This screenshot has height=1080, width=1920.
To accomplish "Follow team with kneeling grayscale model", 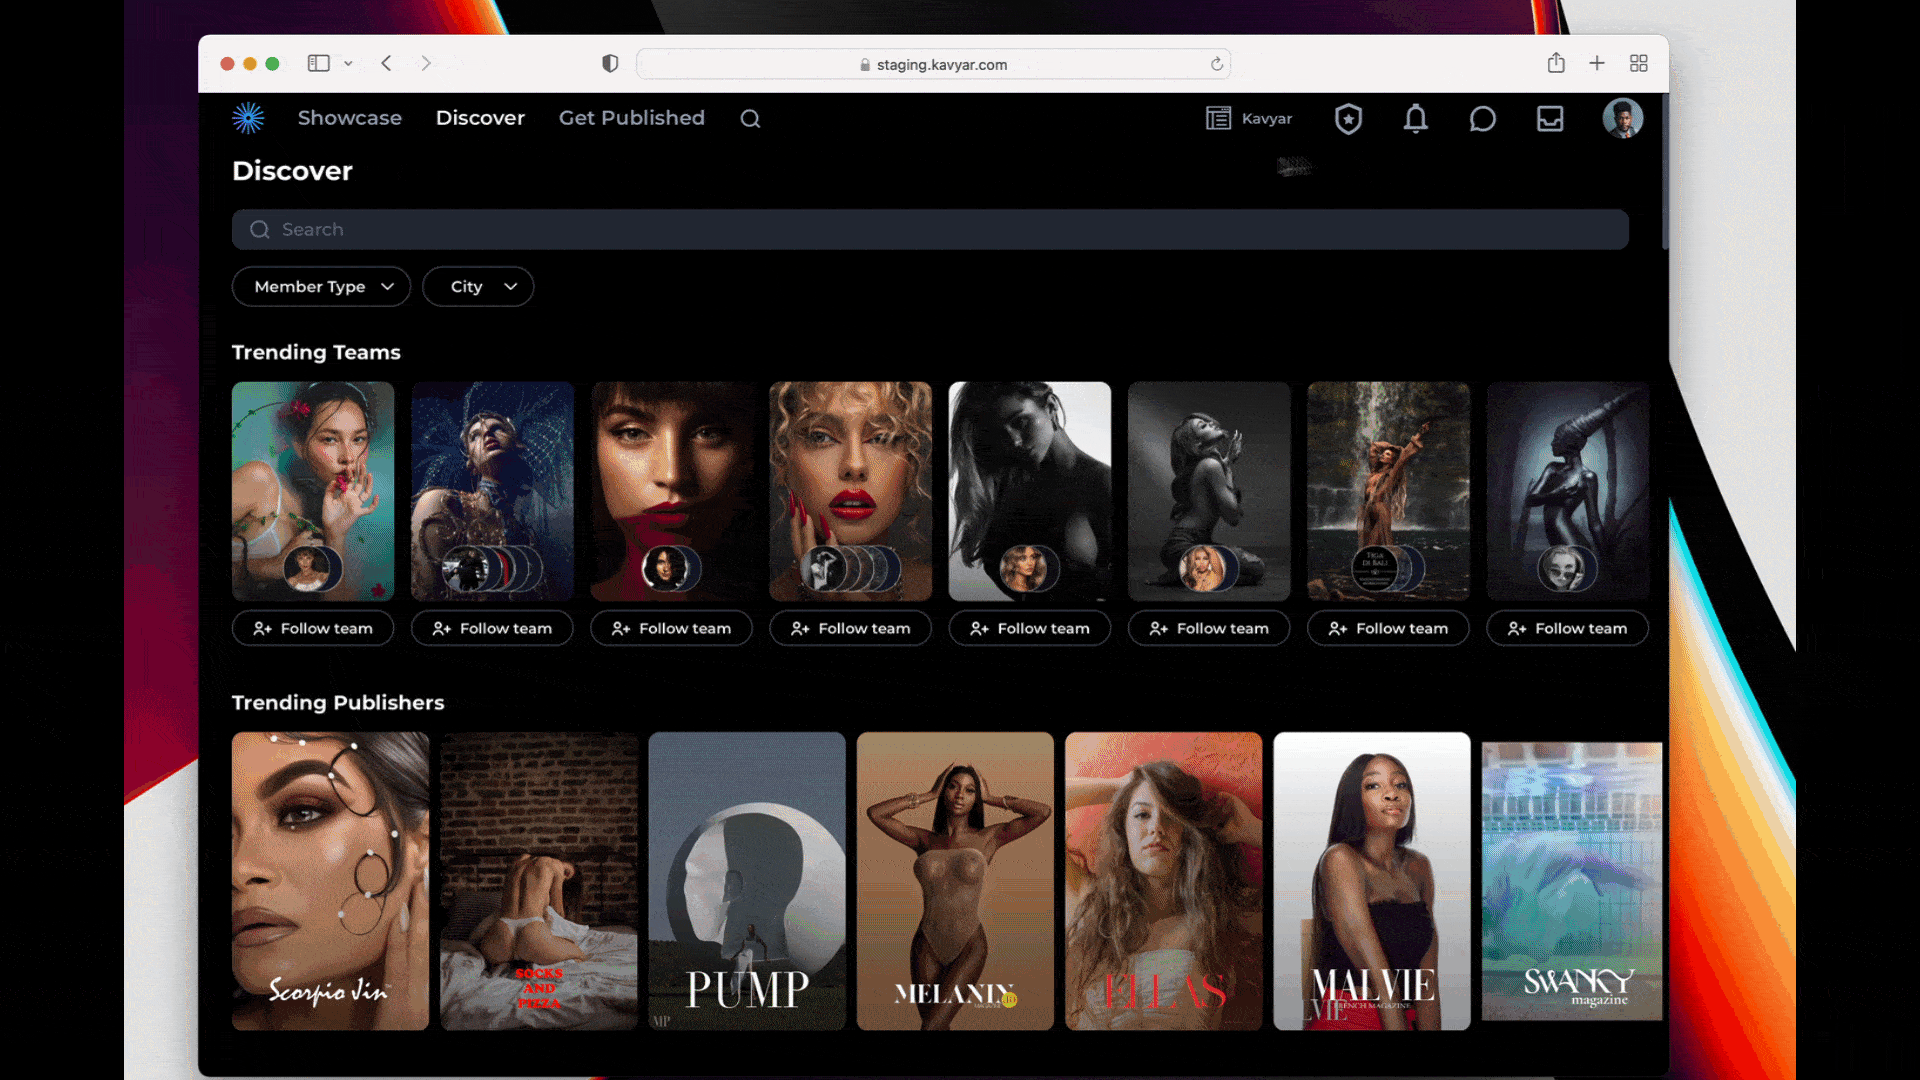I will click(1209, 629).
